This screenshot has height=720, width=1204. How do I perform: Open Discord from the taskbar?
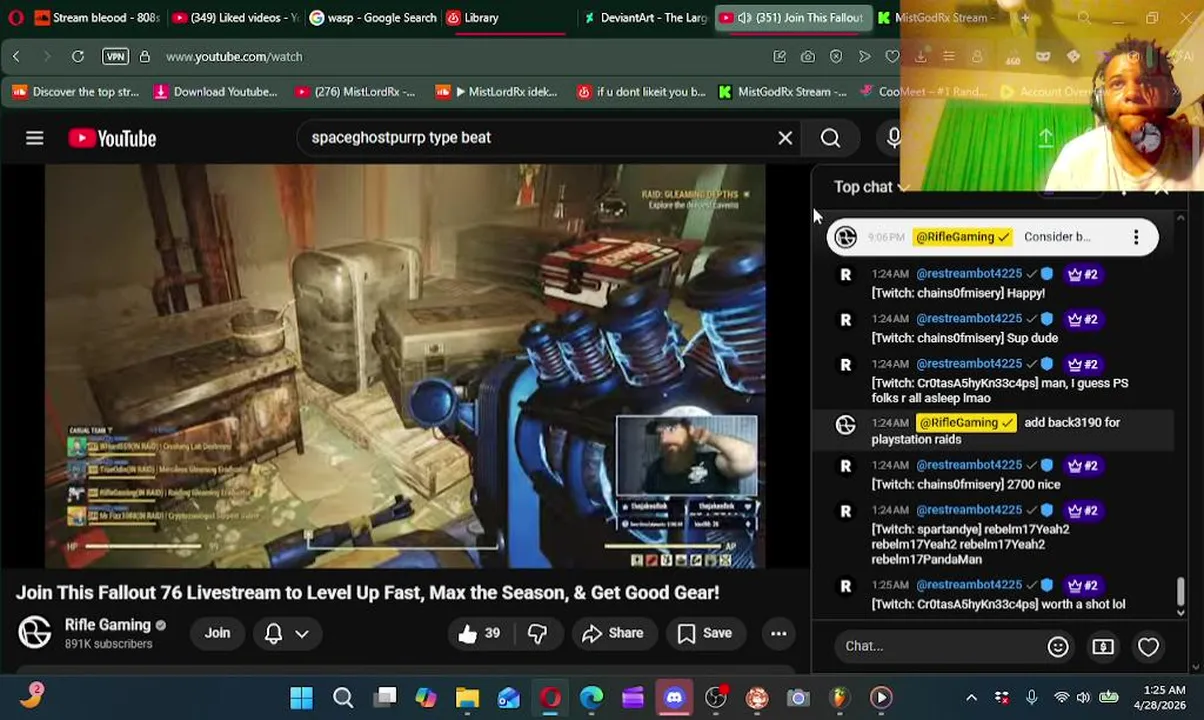[674, 697]
